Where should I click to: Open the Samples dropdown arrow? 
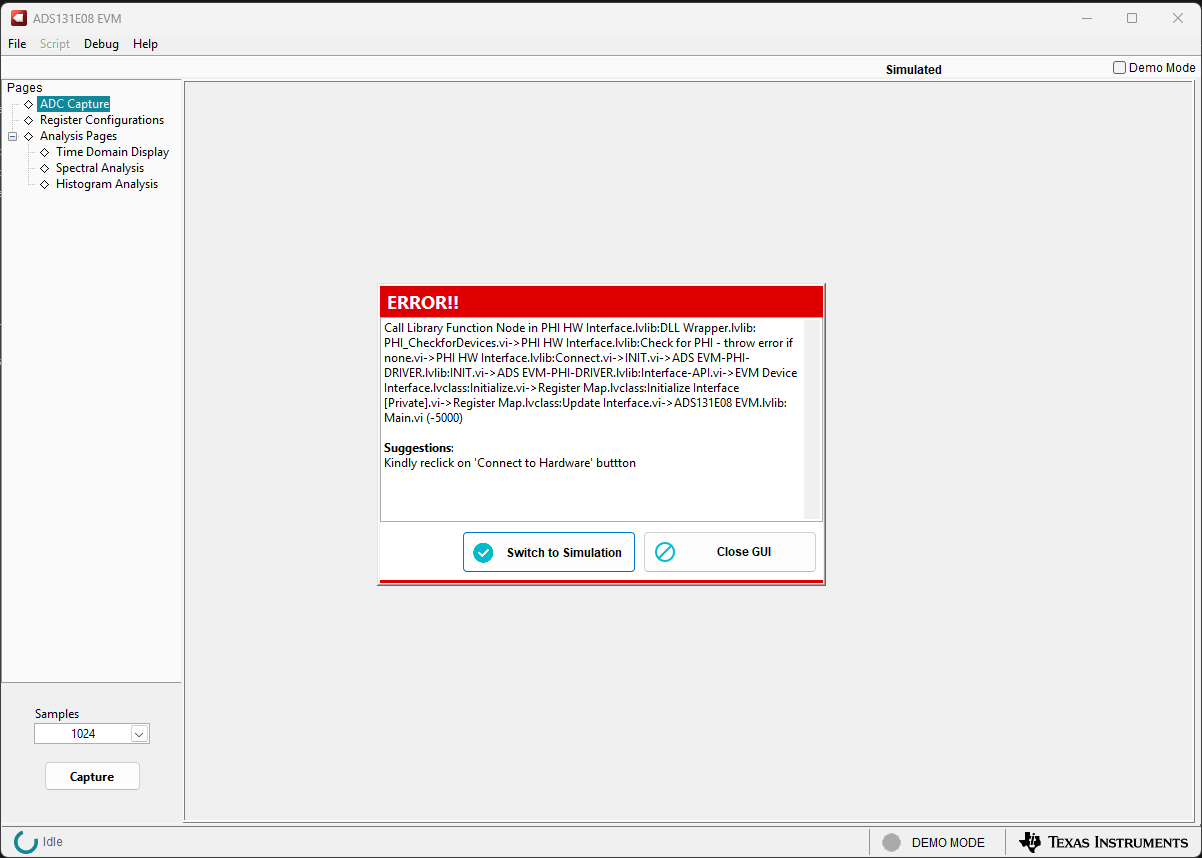[x=140, y=734]
